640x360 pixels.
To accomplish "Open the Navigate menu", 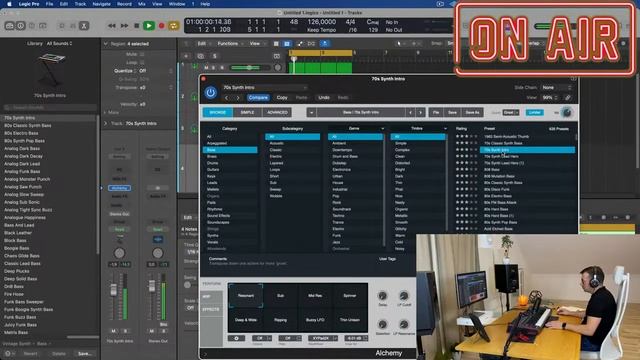I will (102, 4).
